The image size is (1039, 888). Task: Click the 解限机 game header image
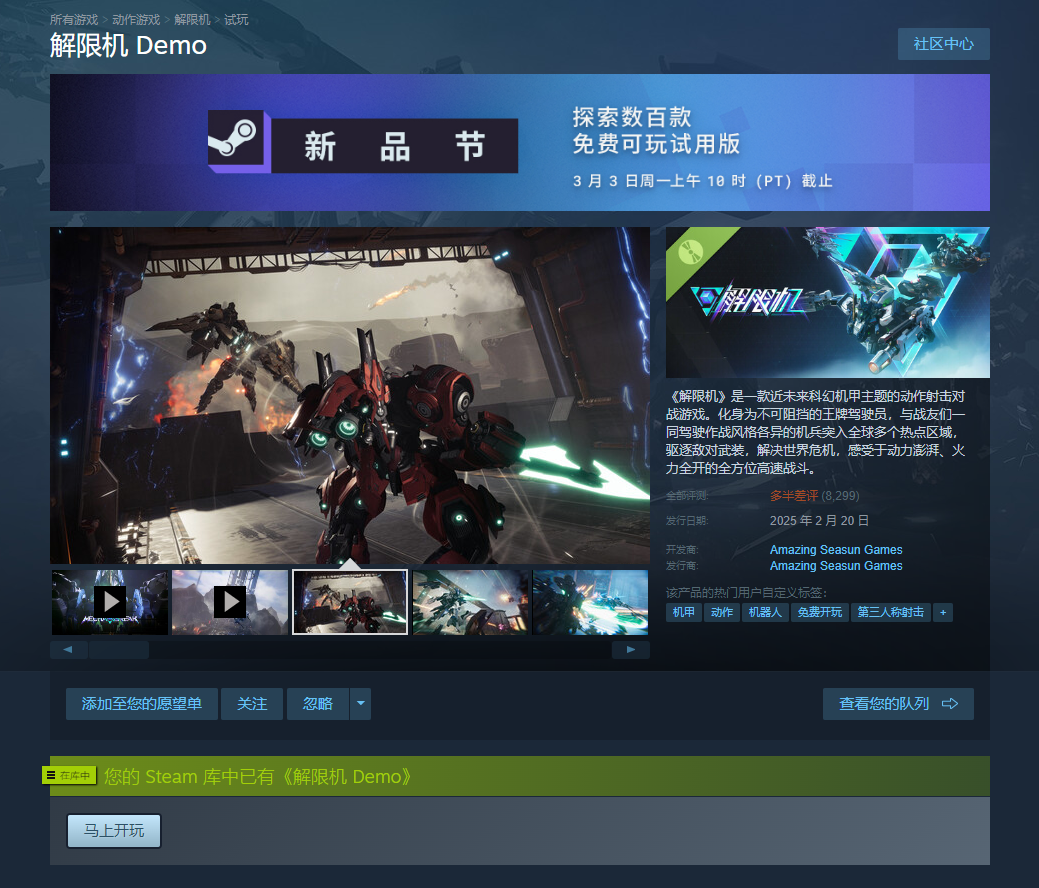[x=828, y=303]
